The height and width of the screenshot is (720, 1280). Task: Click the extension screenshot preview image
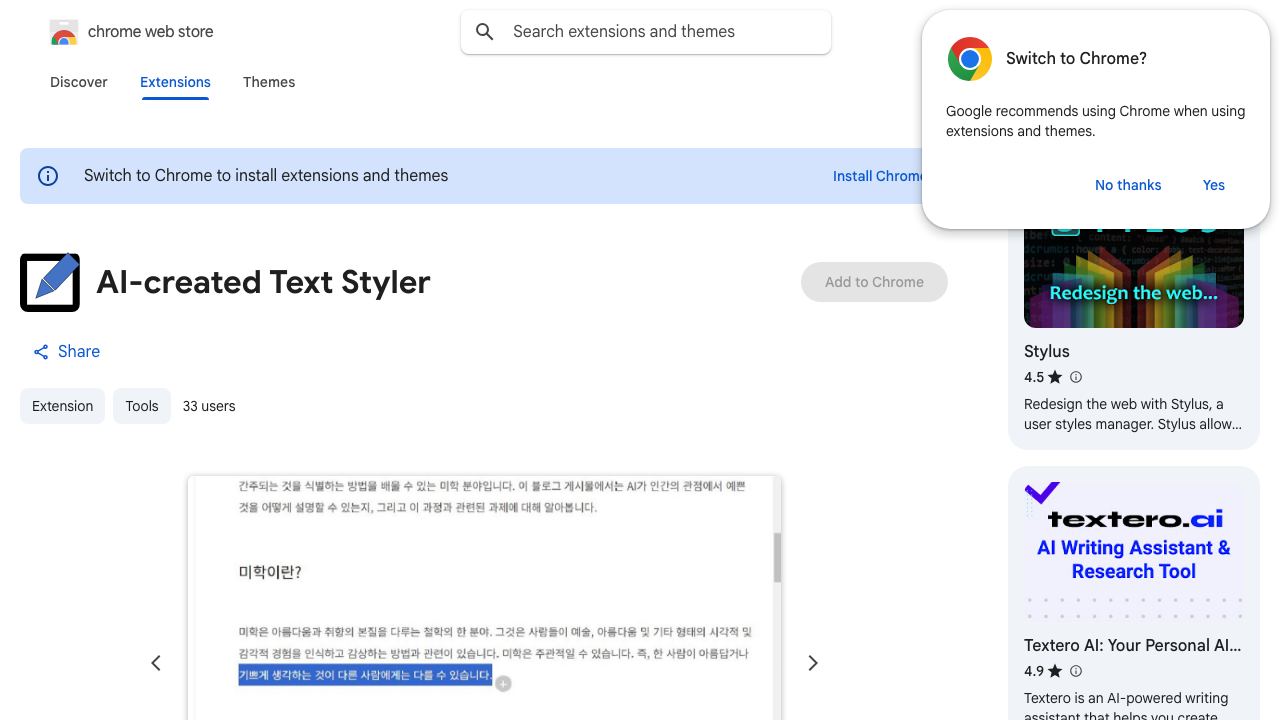pyautogui.click(x=484, y=598)
